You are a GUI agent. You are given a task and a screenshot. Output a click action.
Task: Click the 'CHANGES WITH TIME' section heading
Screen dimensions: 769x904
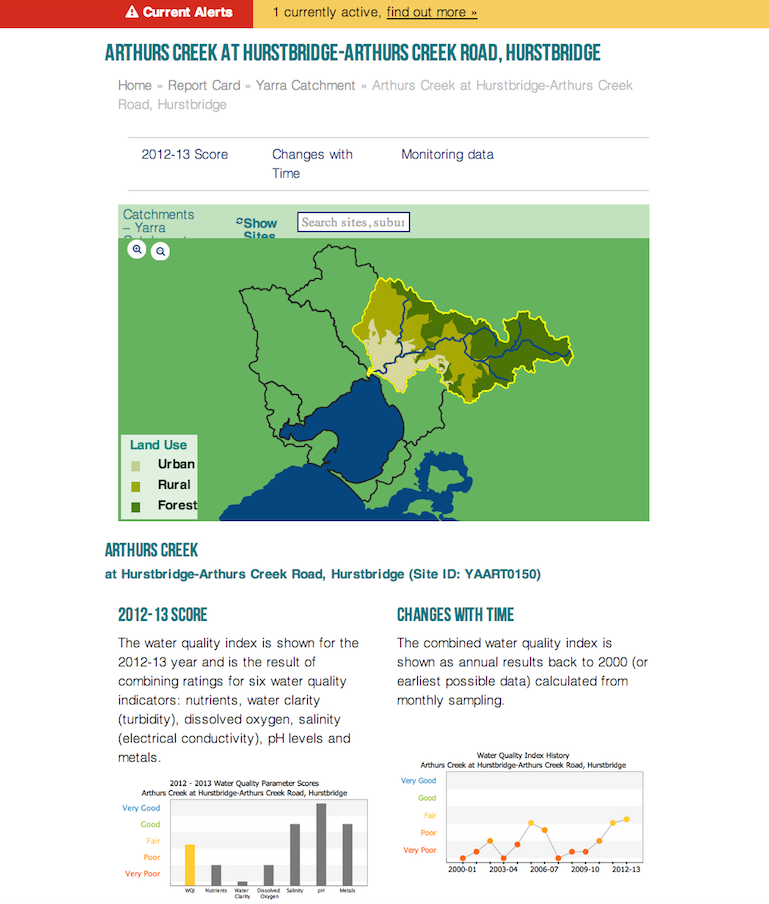pos(455,615)
